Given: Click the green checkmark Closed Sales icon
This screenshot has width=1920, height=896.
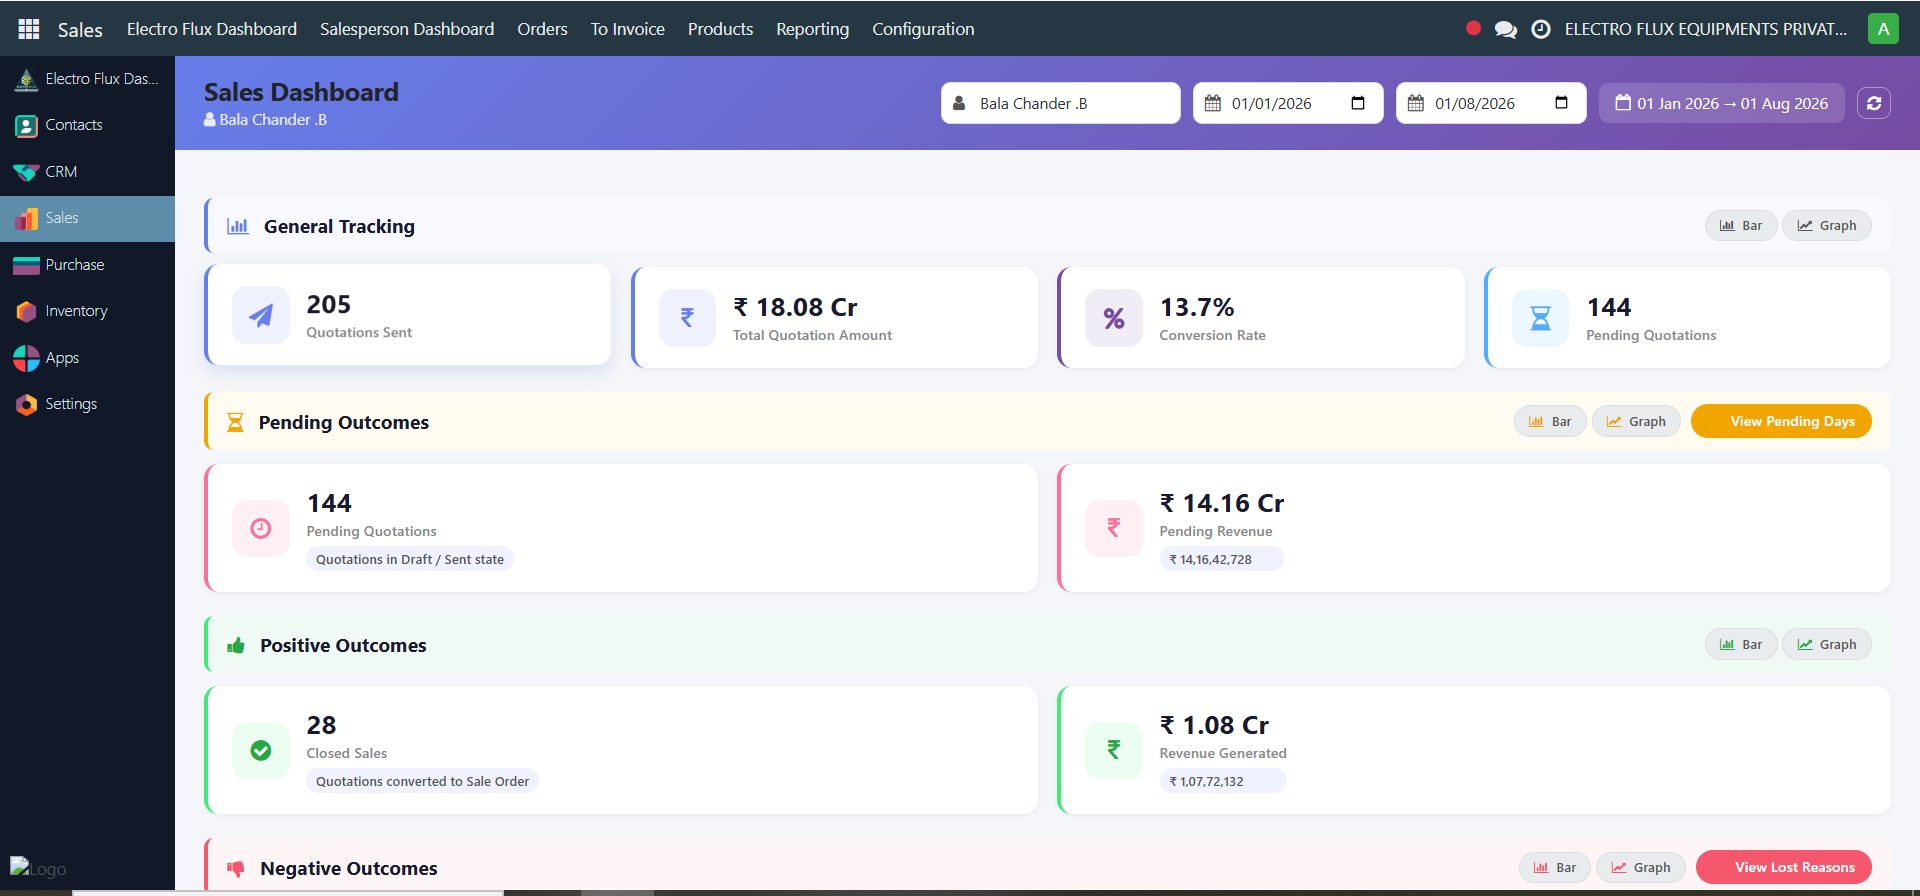Looking at the screenshot, I should [x=261, y=750].
